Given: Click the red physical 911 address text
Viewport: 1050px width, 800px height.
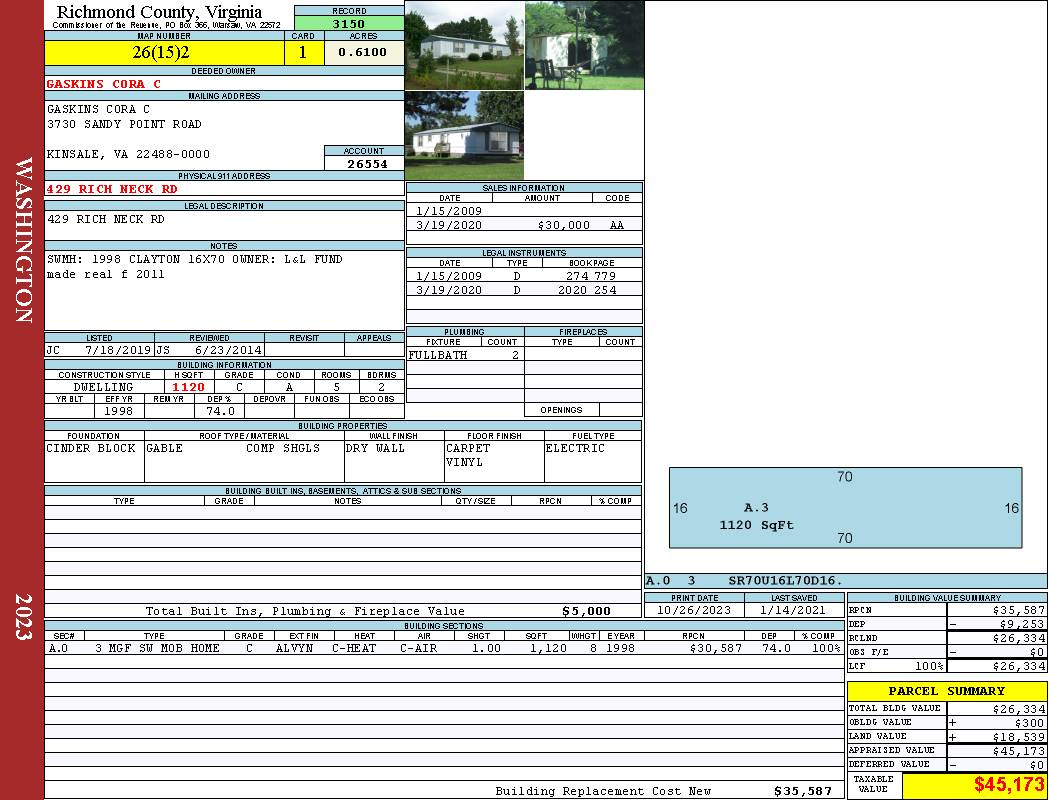Looking at the screenshot, I should (112, 188).
